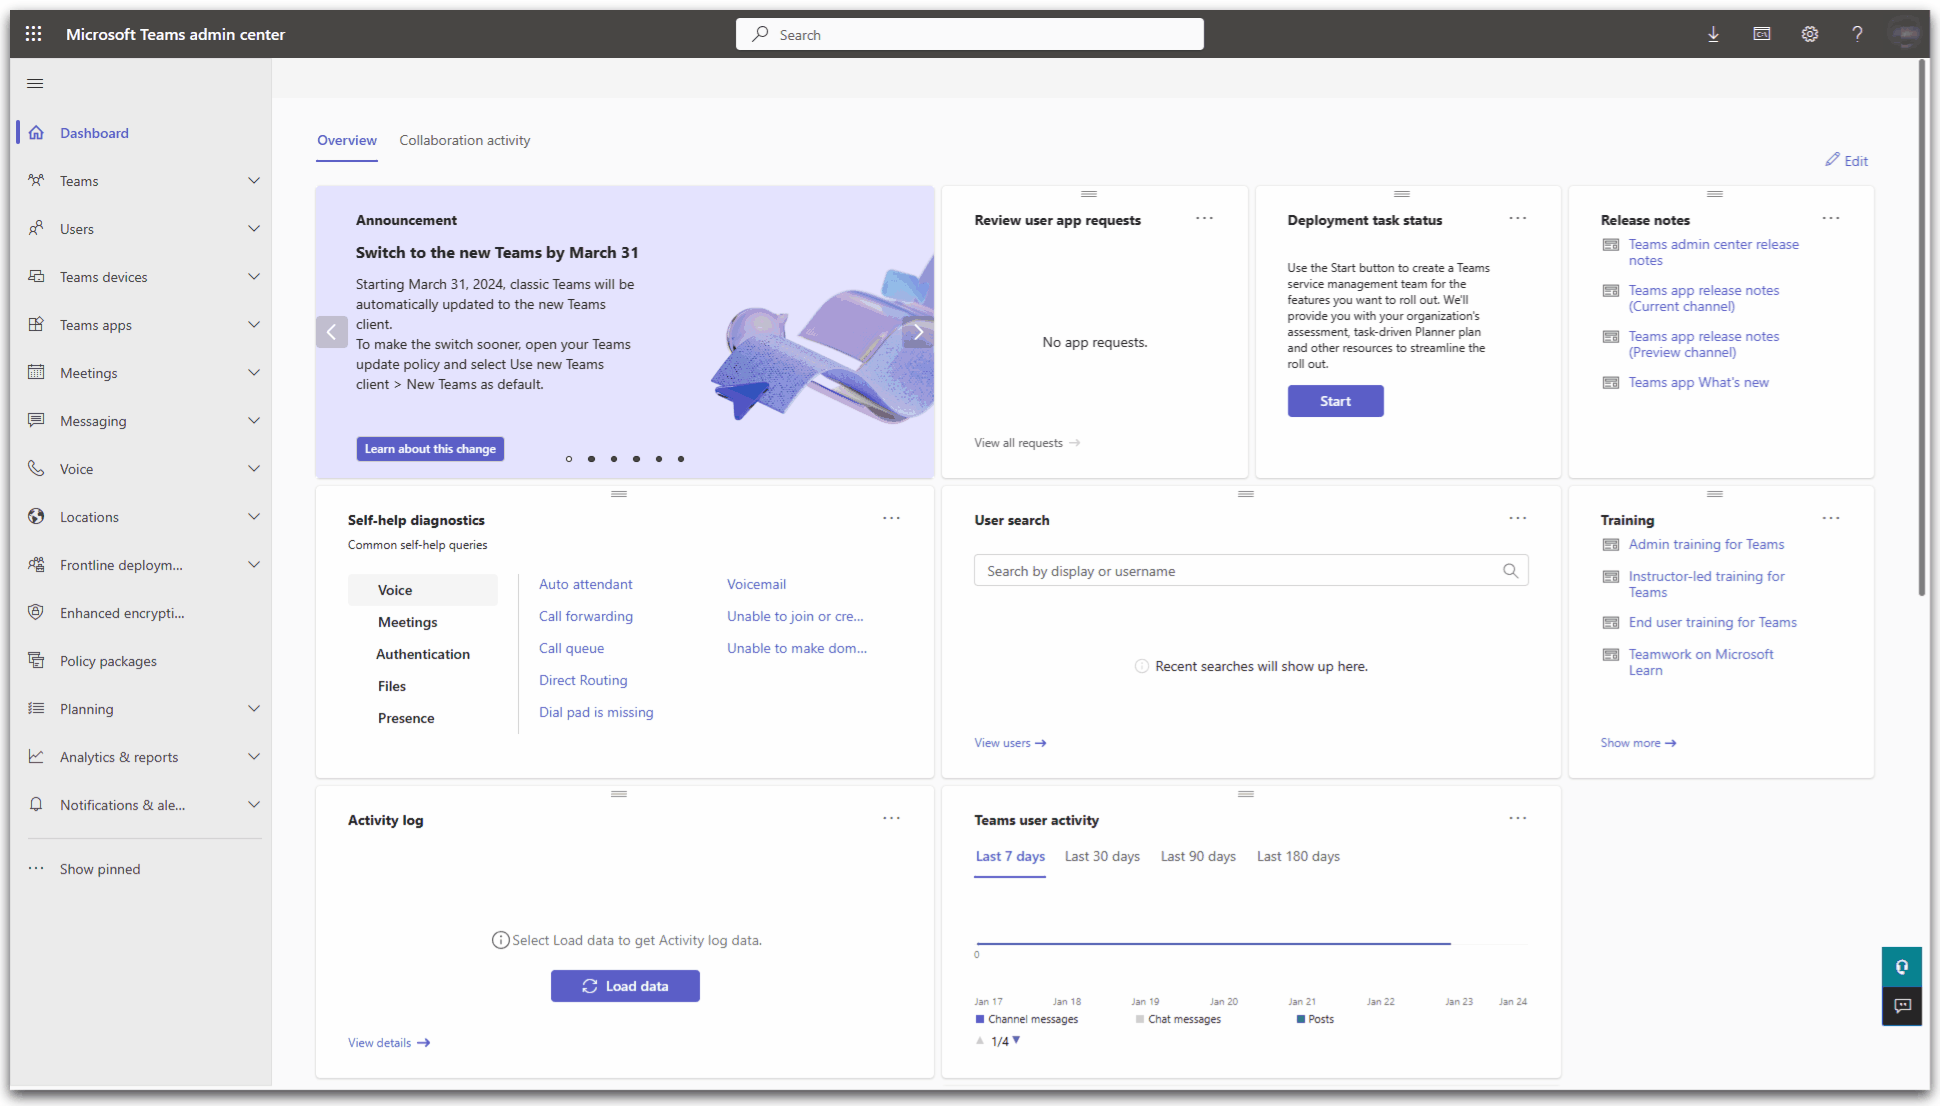Click the Planning list icon
The image size is (1940, 1106).
pyautogui.click(x=36, y=709)
